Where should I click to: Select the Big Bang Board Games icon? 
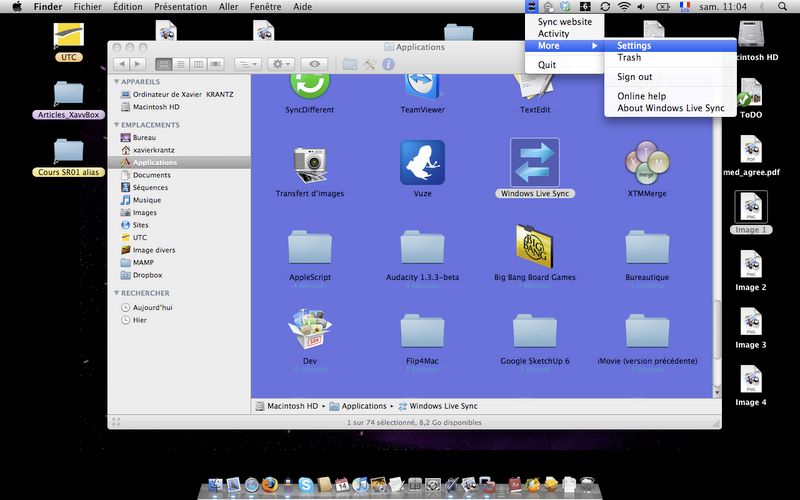(x=535, y=246)
